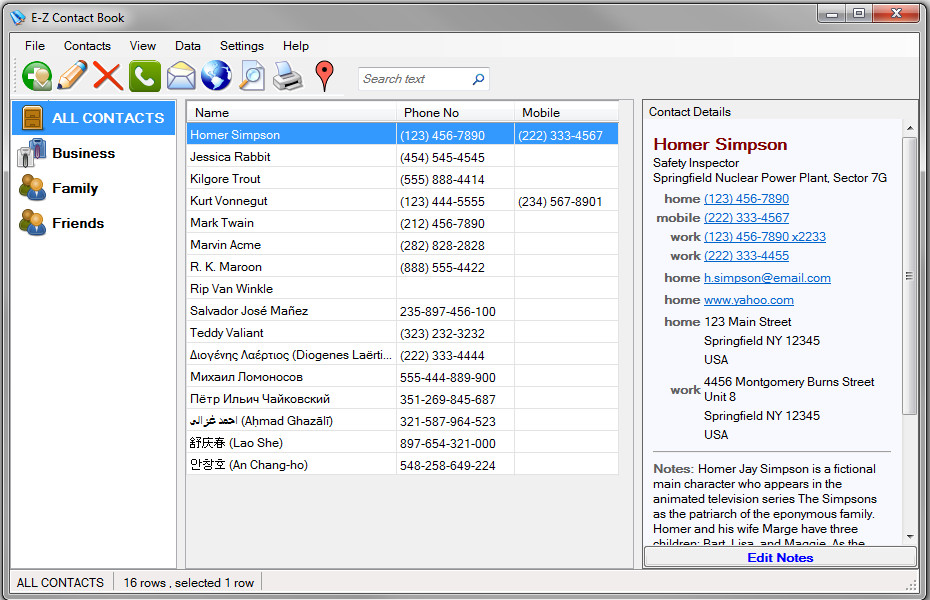Select the Marvin Acme contact row
This screenshot has height=600, width=930.
(x=402, y=244)
